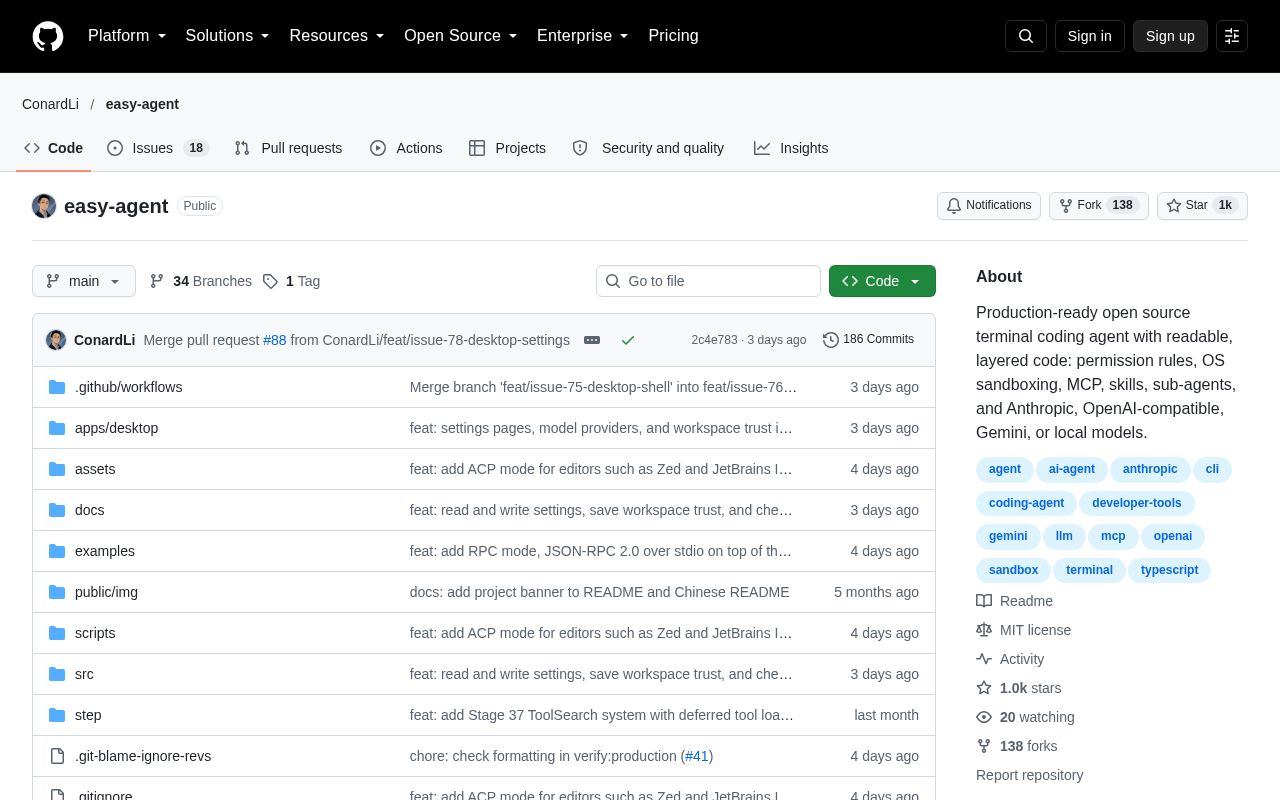Expand the Resources menu
This screenshot has height=800, width=1280.
(337, 36)
